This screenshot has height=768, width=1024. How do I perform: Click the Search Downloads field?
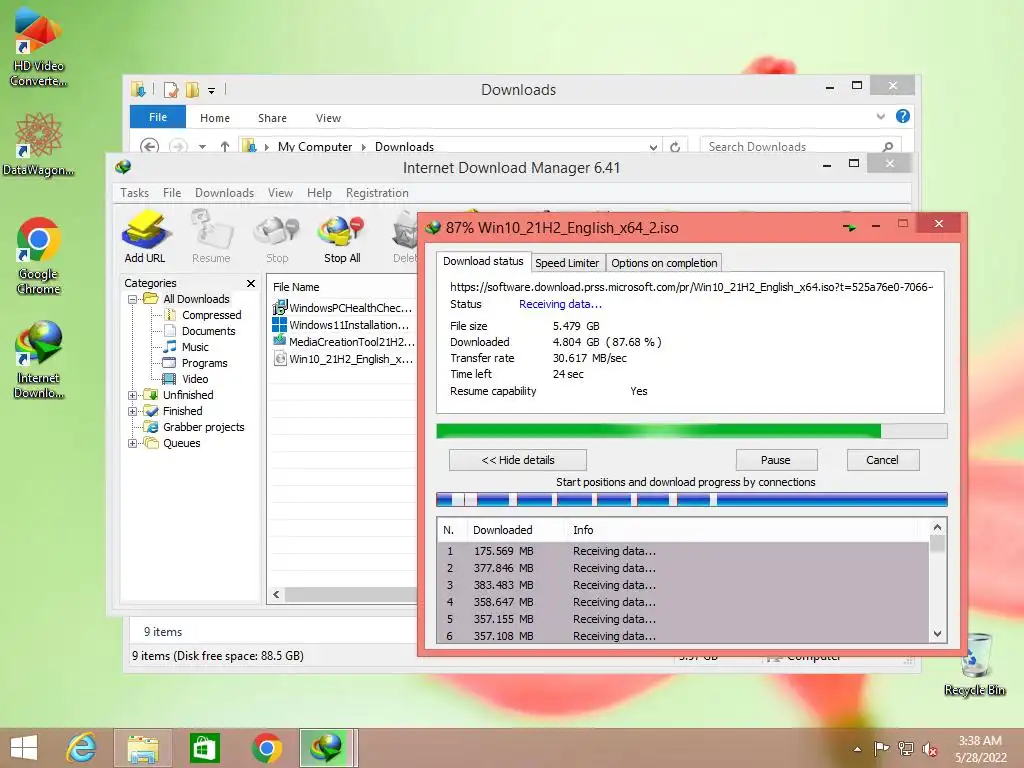pos(800,147)
